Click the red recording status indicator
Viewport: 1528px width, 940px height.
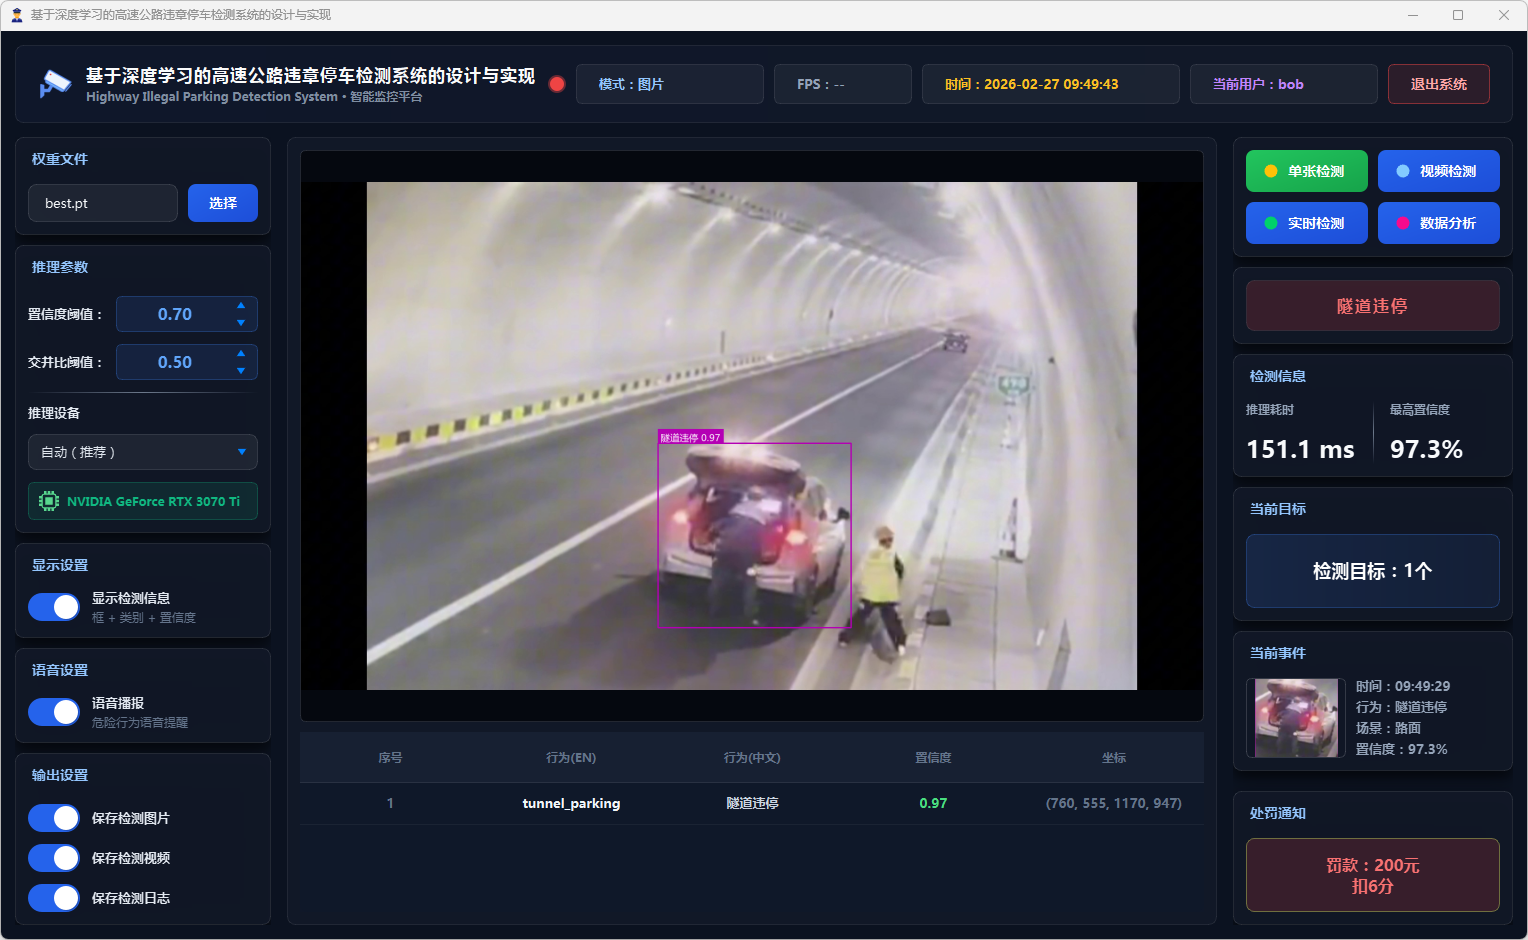point(557,84)
